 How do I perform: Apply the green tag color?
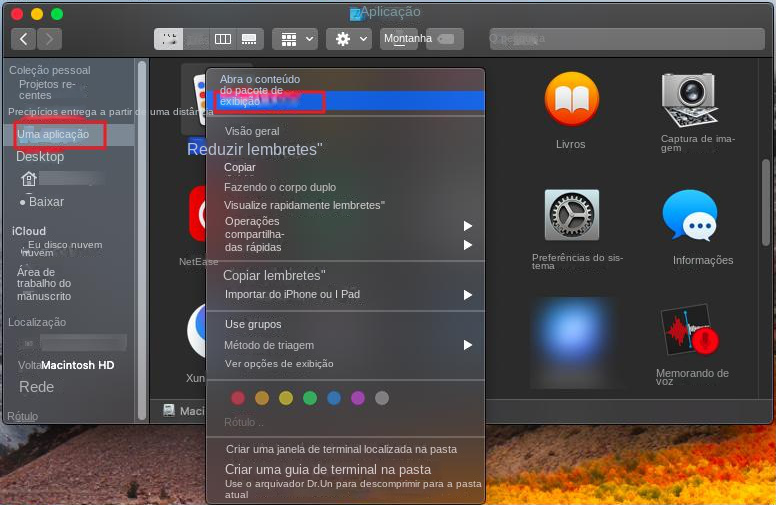[310, 398]
